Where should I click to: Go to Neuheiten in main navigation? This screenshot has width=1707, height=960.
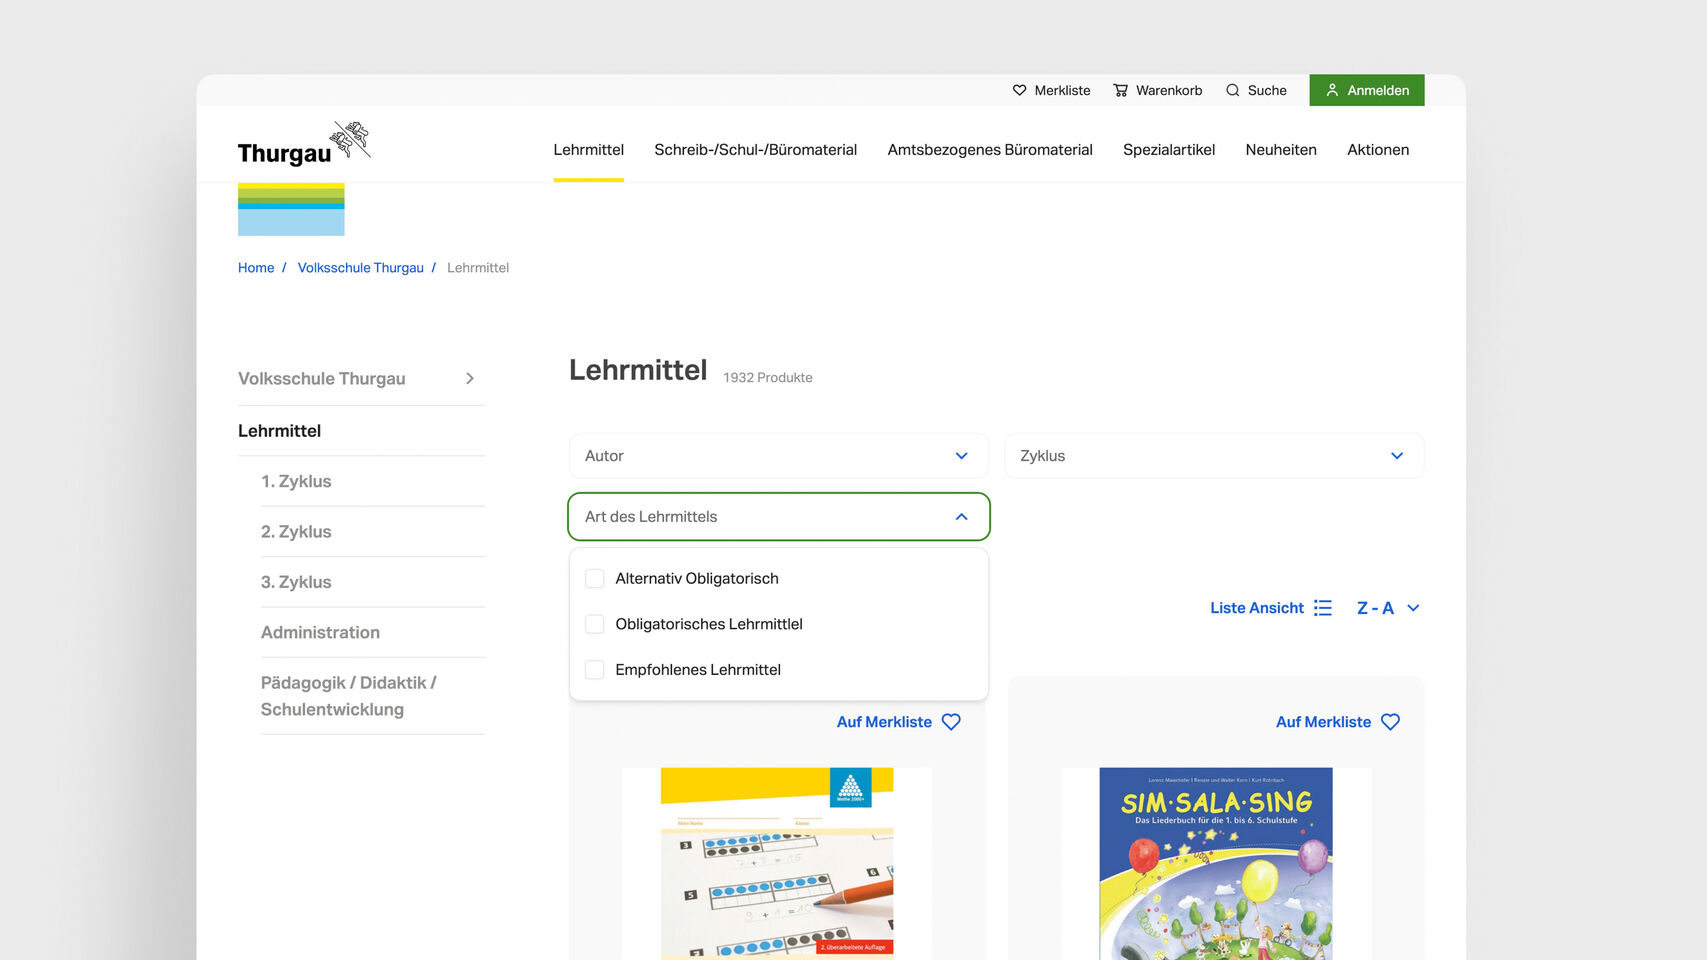click(x=1280, y=150)
